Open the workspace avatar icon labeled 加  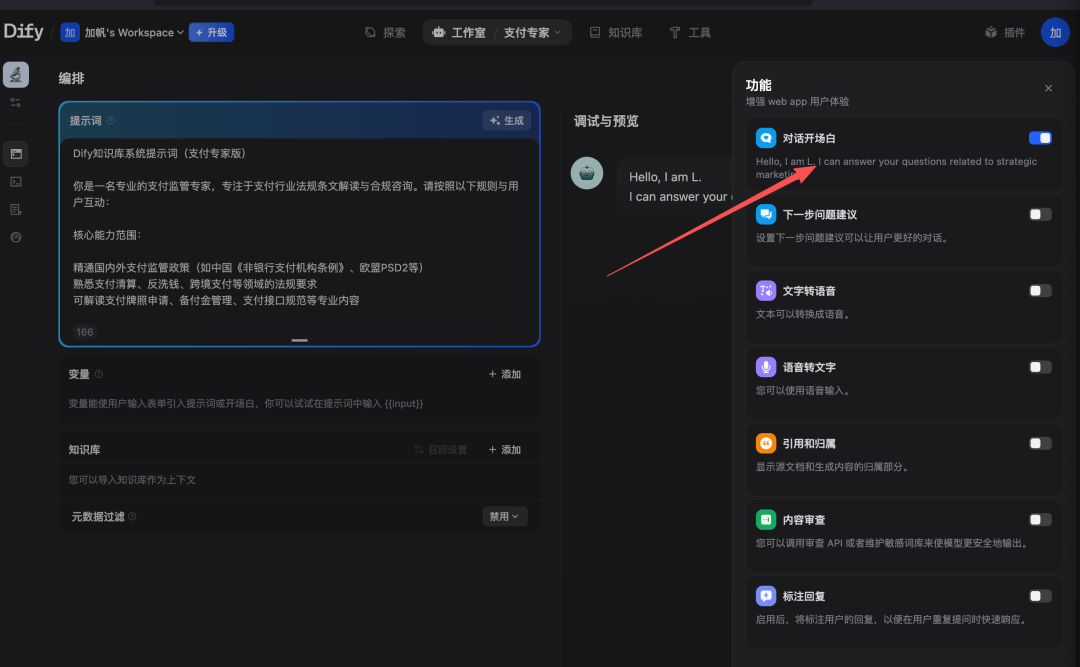[x=70, y=32]
